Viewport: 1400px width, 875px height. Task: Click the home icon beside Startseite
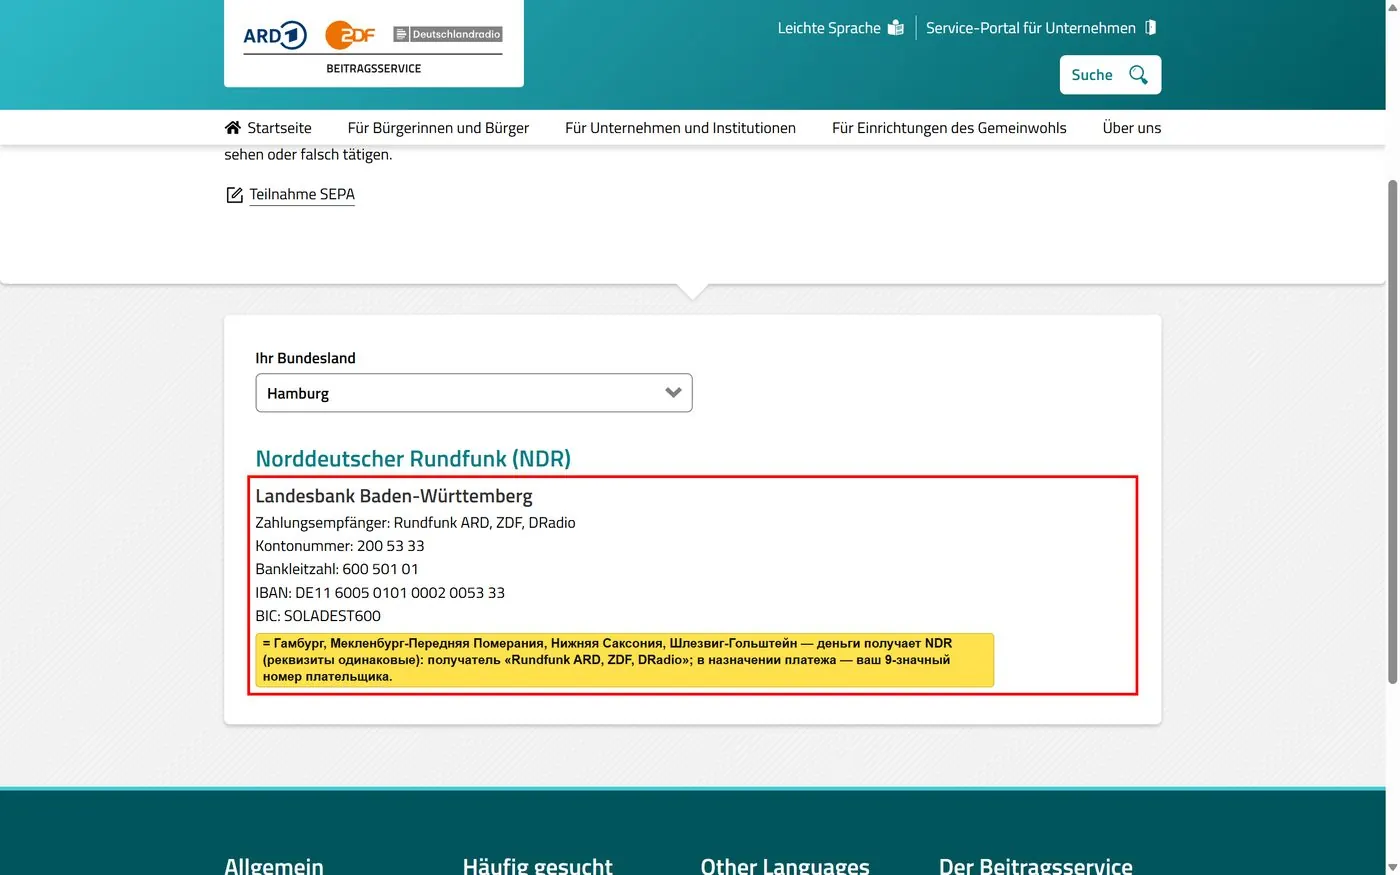[233, 128]
